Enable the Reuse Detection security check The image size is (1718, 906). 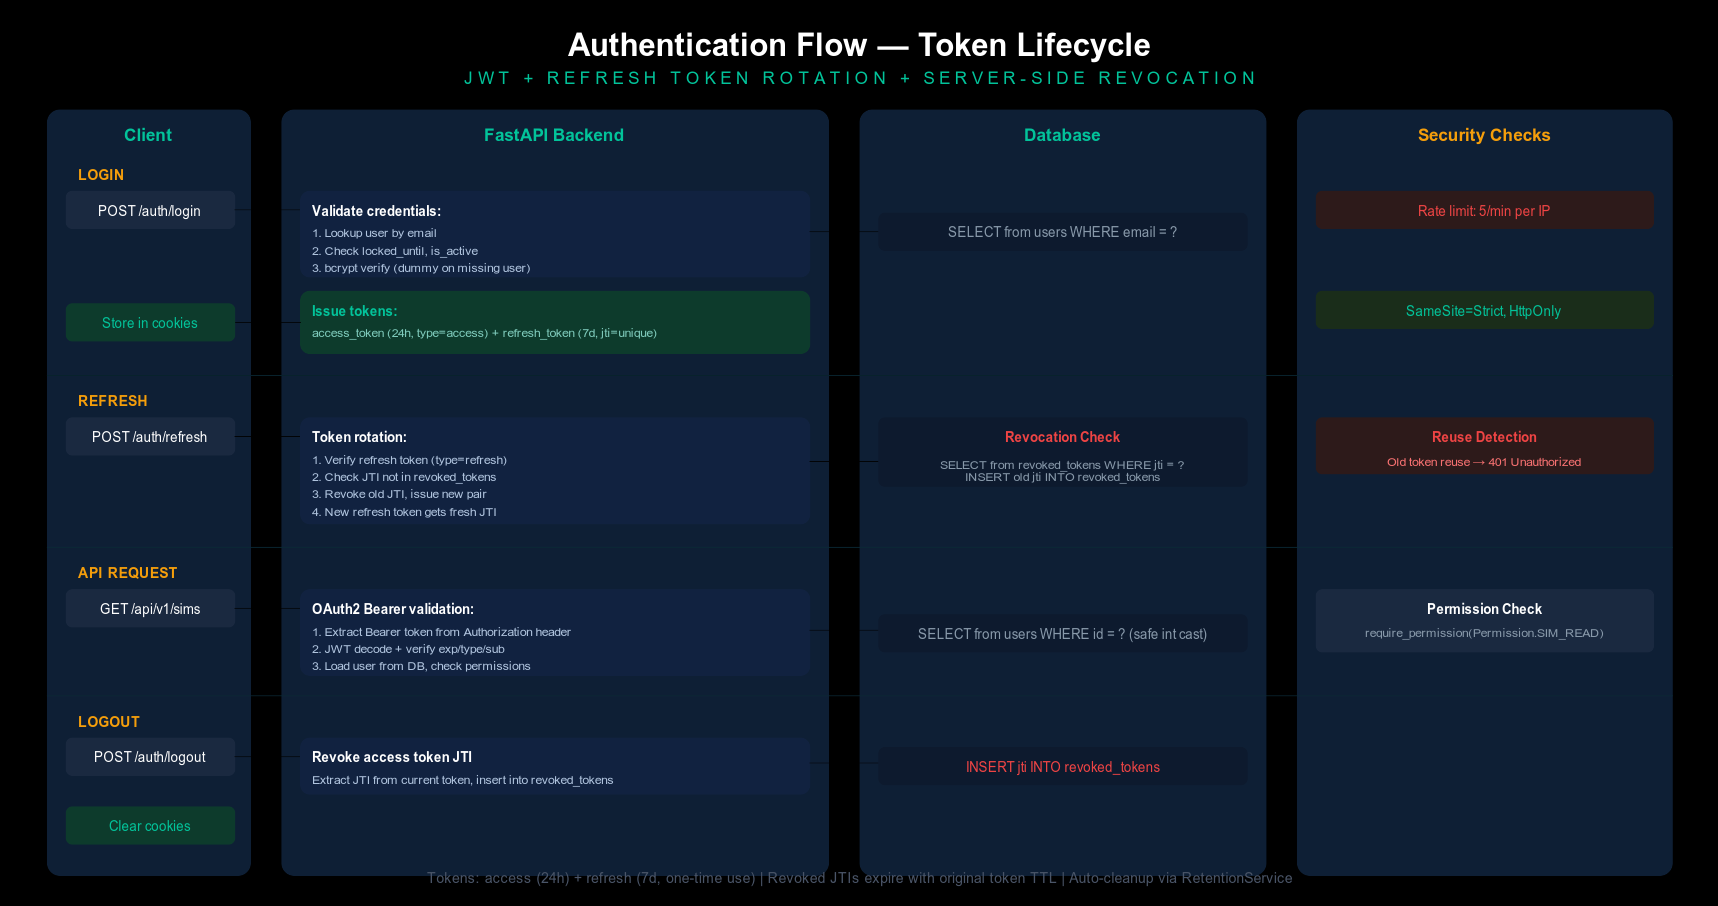[1484, 446]
